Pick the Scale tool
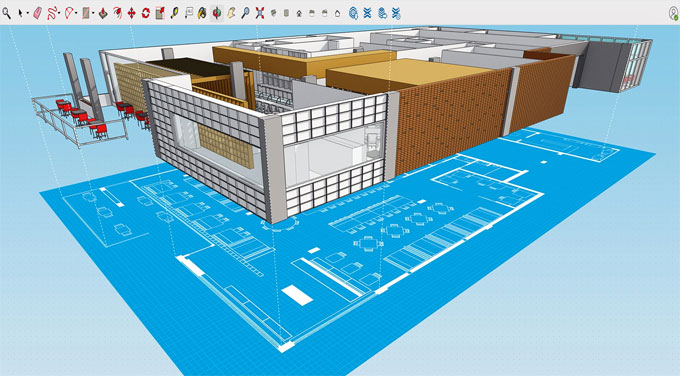The width and height of the screenshot is (680, 376). click(x=160, y=13)
